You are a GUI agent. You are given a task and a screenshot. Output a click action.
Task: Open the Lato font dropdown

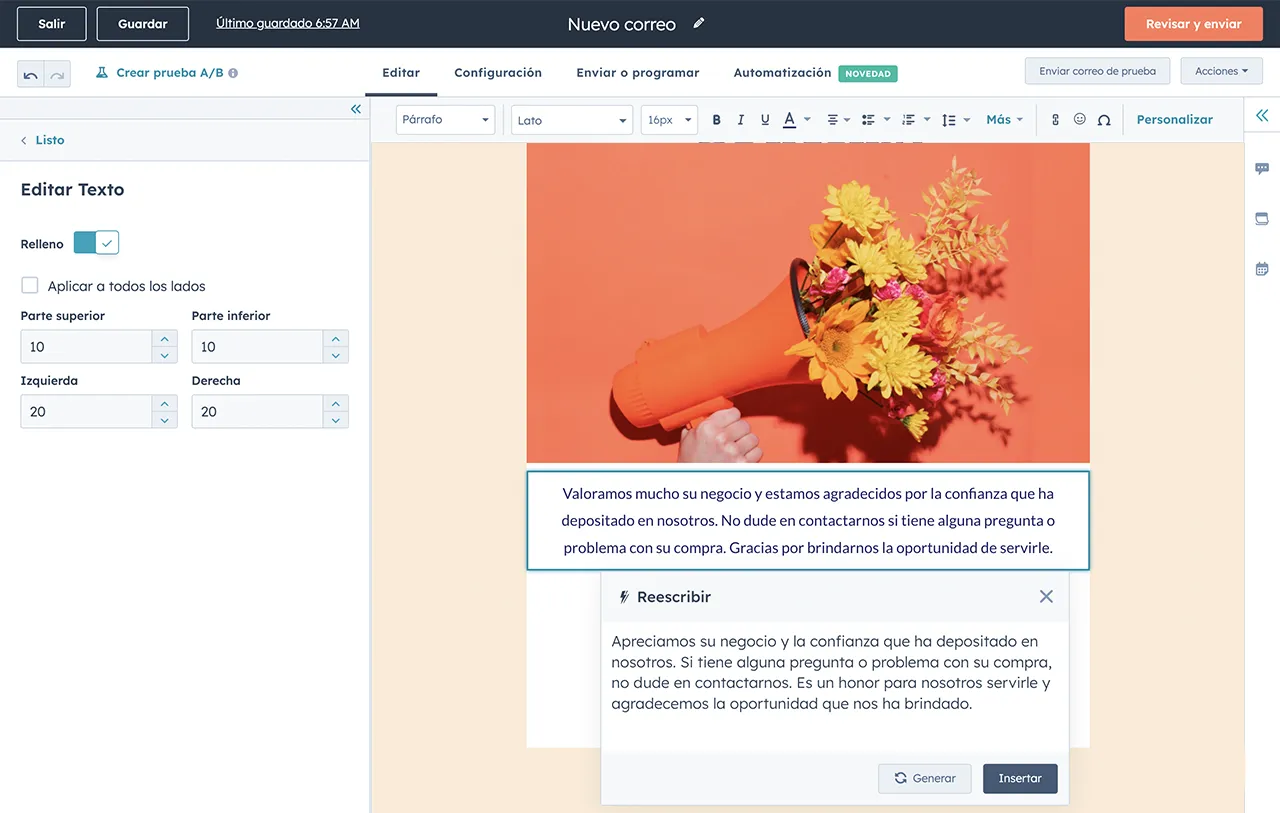click(572, 120)
